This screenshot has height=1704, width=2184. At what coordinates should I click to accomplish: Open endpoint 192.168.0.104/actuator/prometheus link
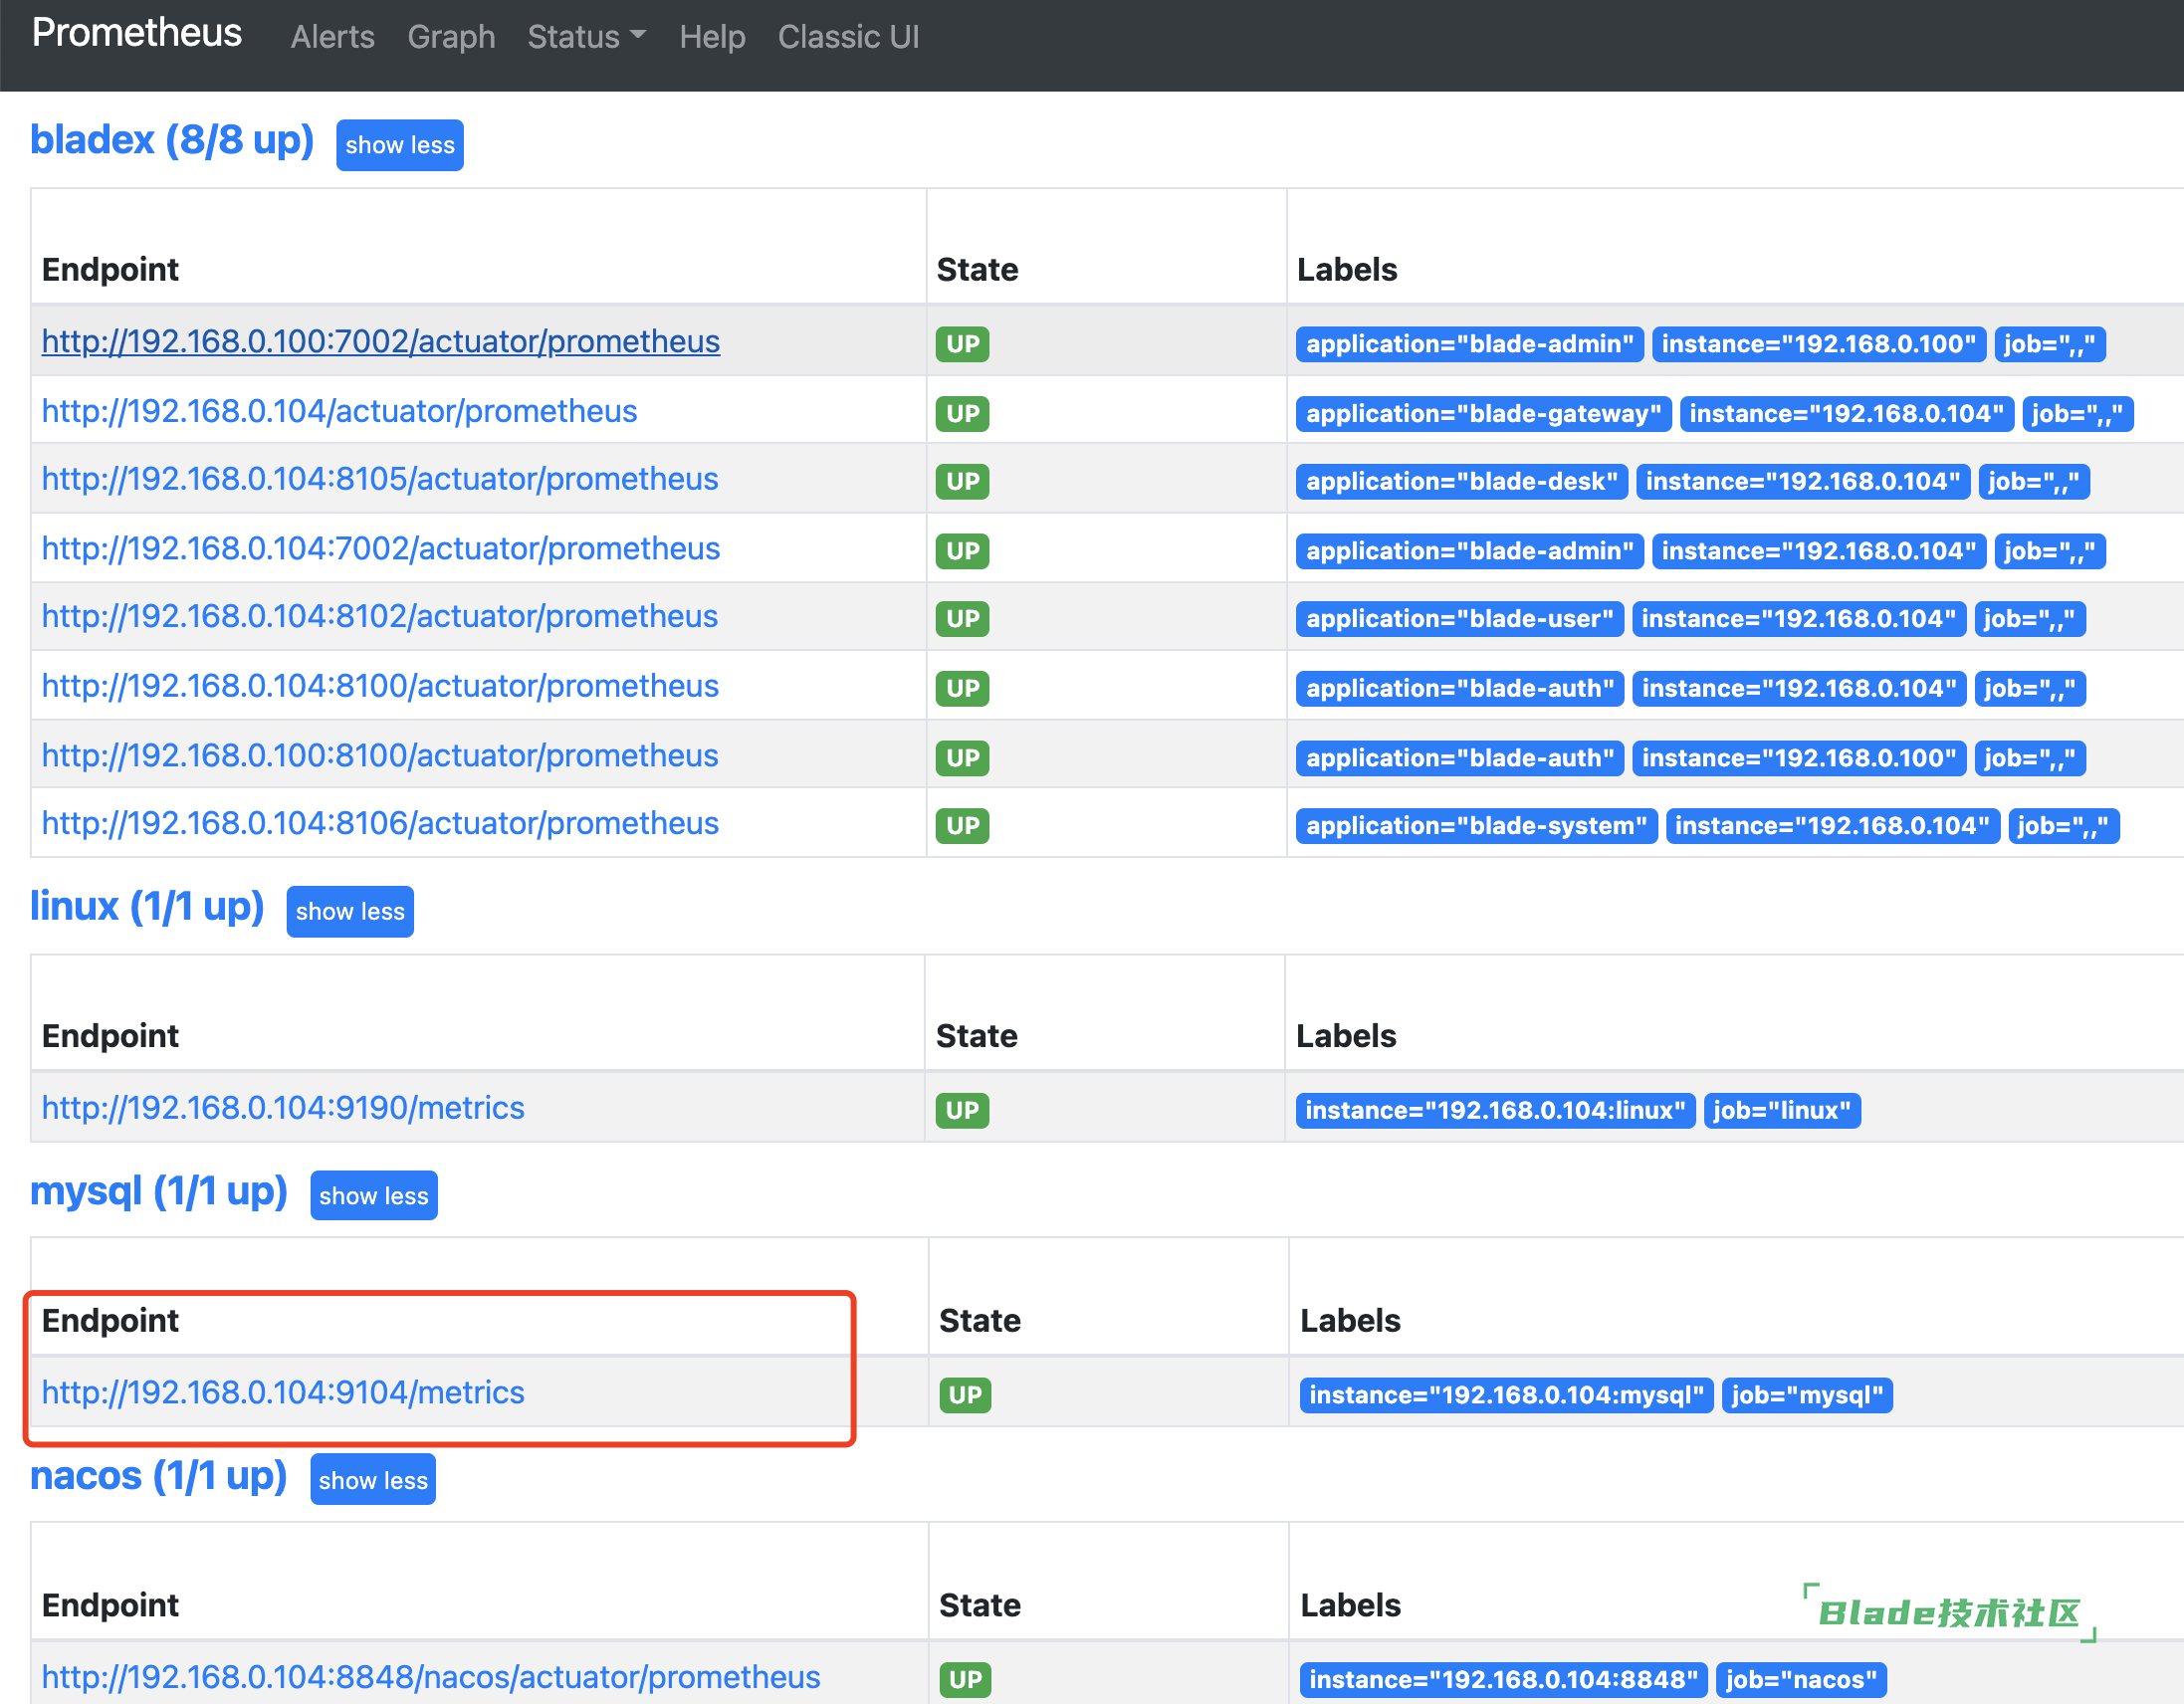339,411
